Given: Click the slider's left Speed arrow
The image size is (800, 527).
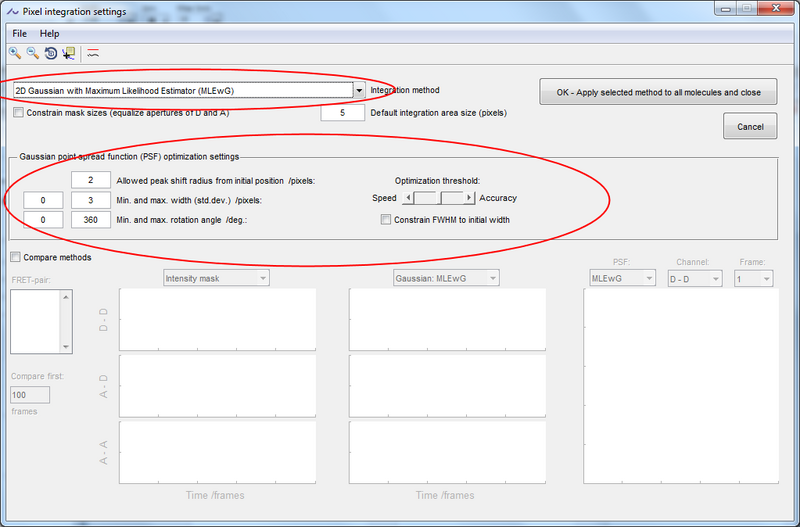Looking at the screenshot, I should point(407,198).
